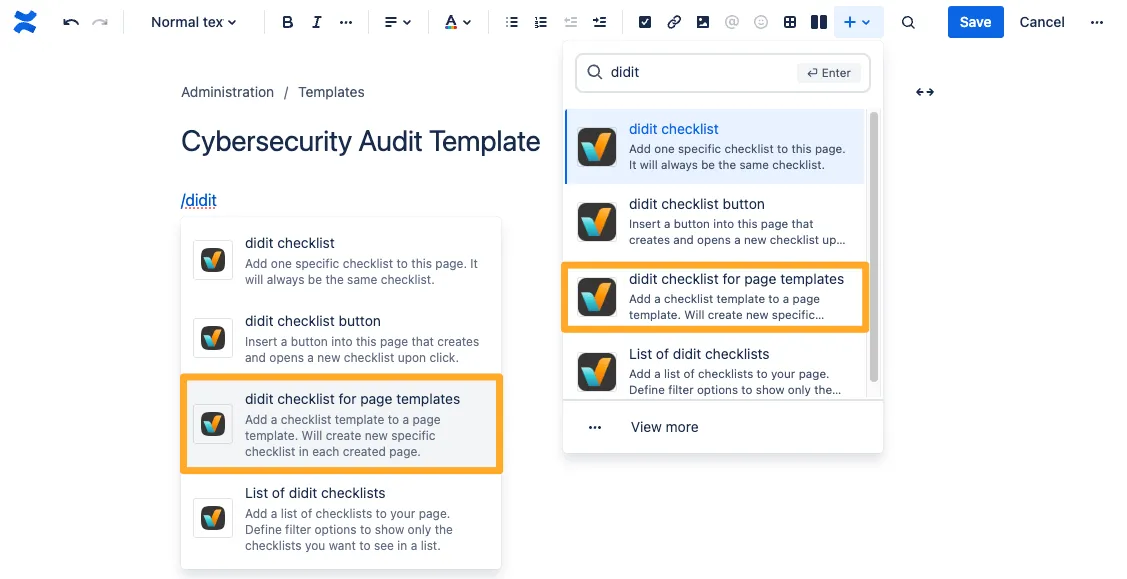This screenshot has height=579, width=1127.
Task: Insert a bullet list
Action: pos(512,22)
